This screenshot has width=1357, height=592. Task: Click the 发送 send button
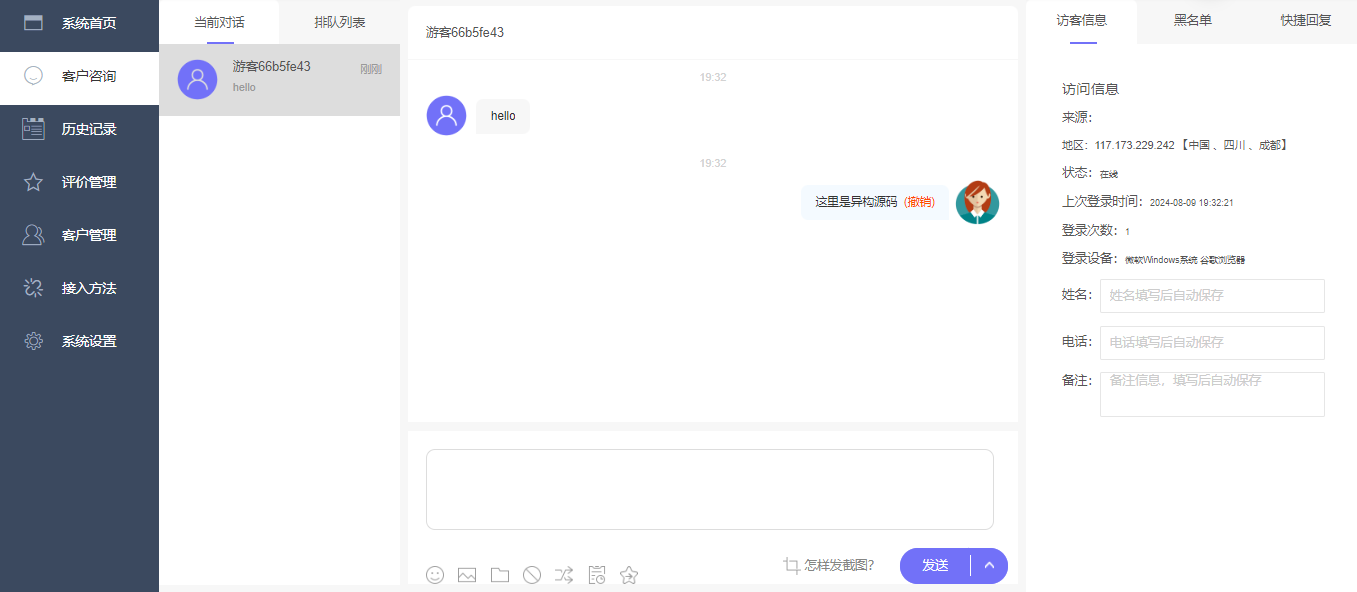pos(935,565)
